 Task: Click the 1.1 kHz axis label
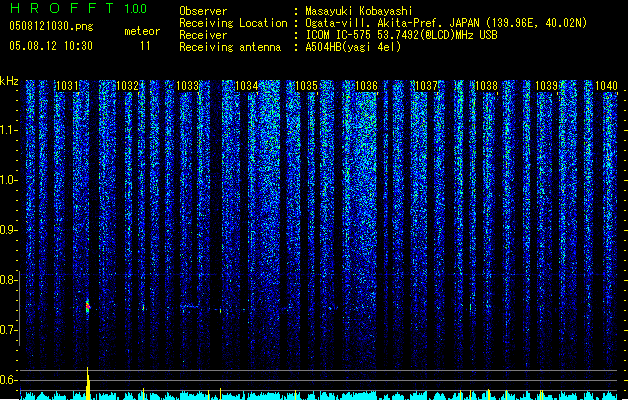[9, 130]
